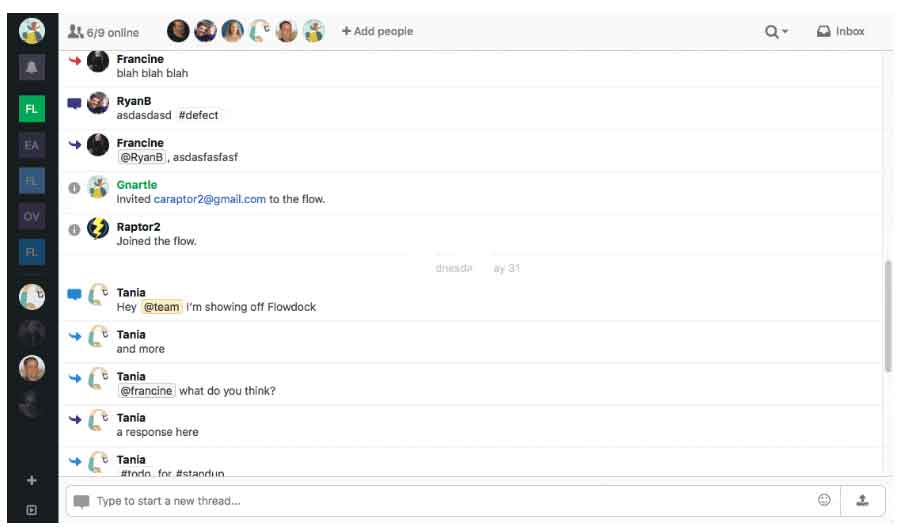
Task: Click the @RyanB mention
Action: click(x=141, y=157)
